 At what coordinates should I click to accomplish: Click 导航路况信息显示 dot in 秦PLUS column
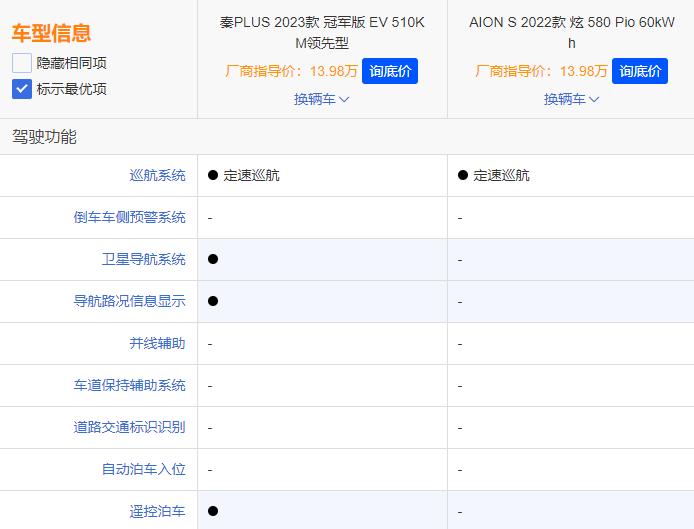point(213,301)
